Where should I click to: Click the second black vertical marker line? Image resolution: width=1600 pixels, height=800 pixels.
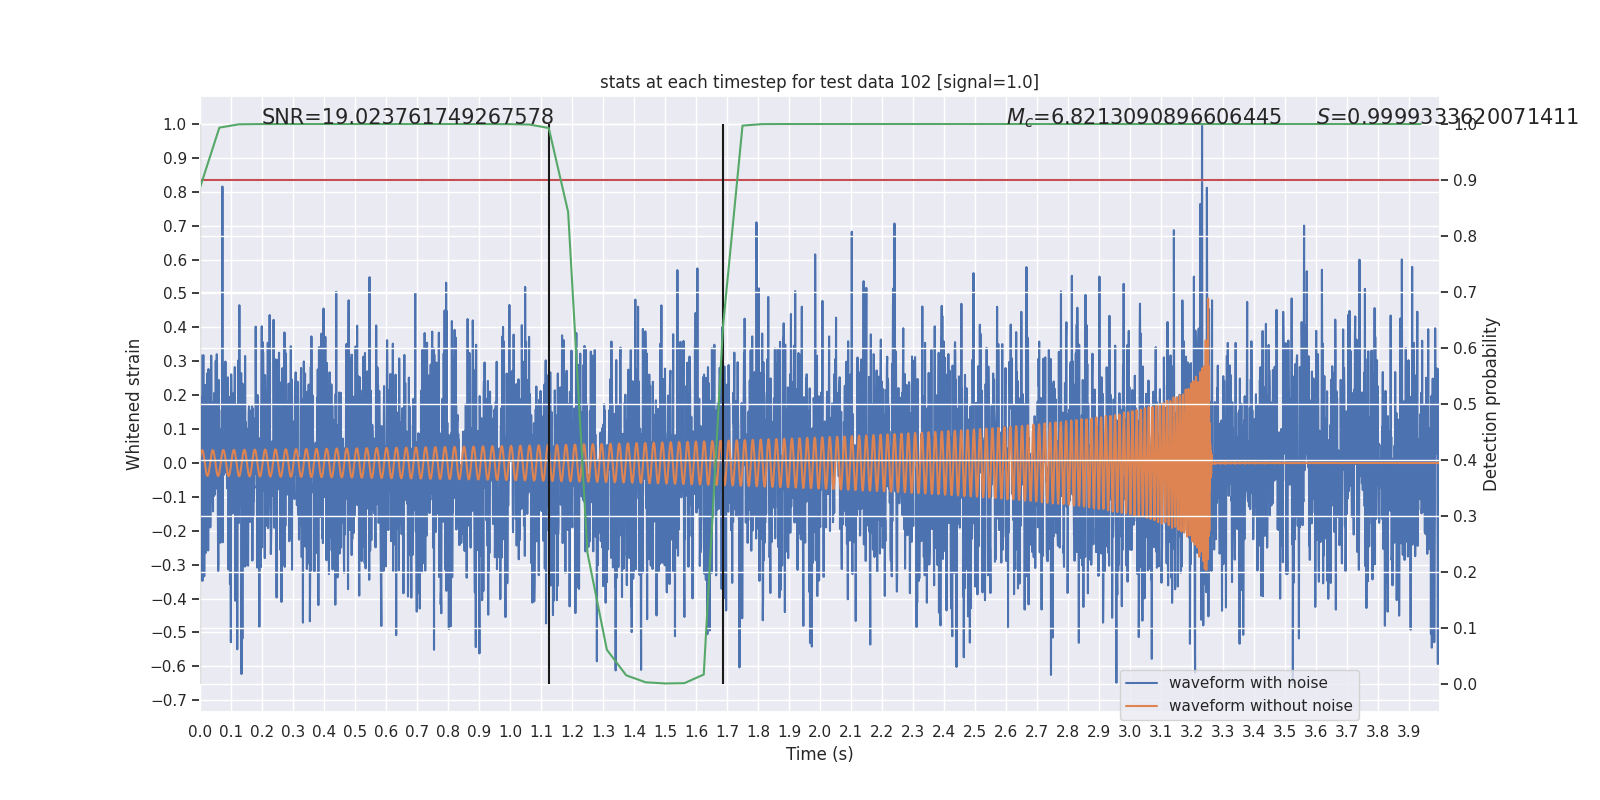point(723,404)
